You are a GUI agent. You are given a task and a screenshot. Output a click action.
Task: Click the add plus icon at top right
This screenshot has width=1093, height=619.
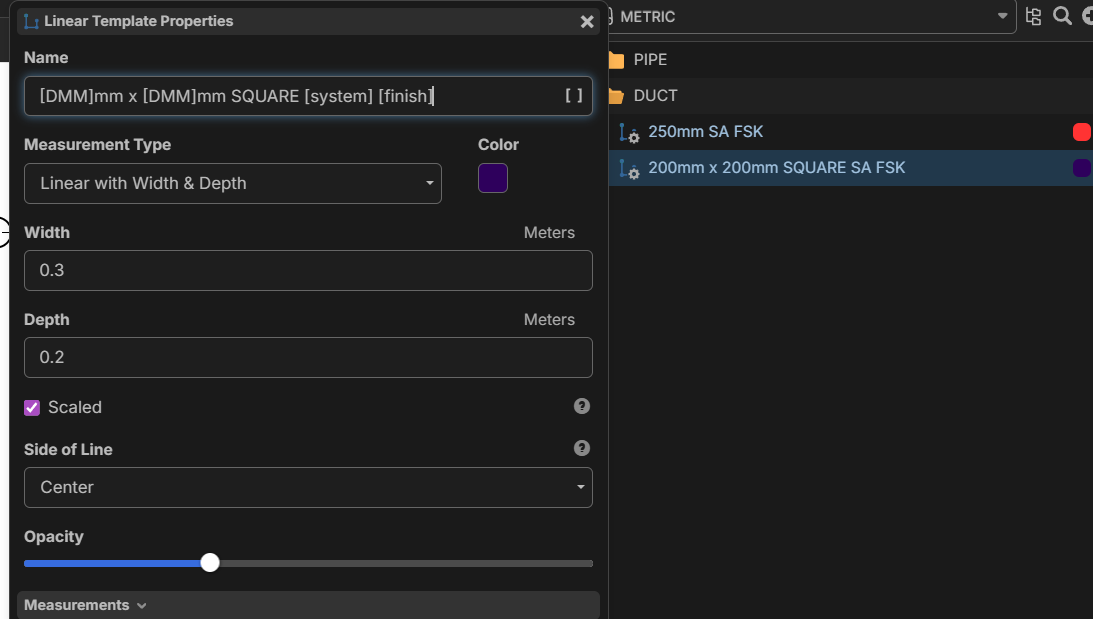pos(1087,16)
